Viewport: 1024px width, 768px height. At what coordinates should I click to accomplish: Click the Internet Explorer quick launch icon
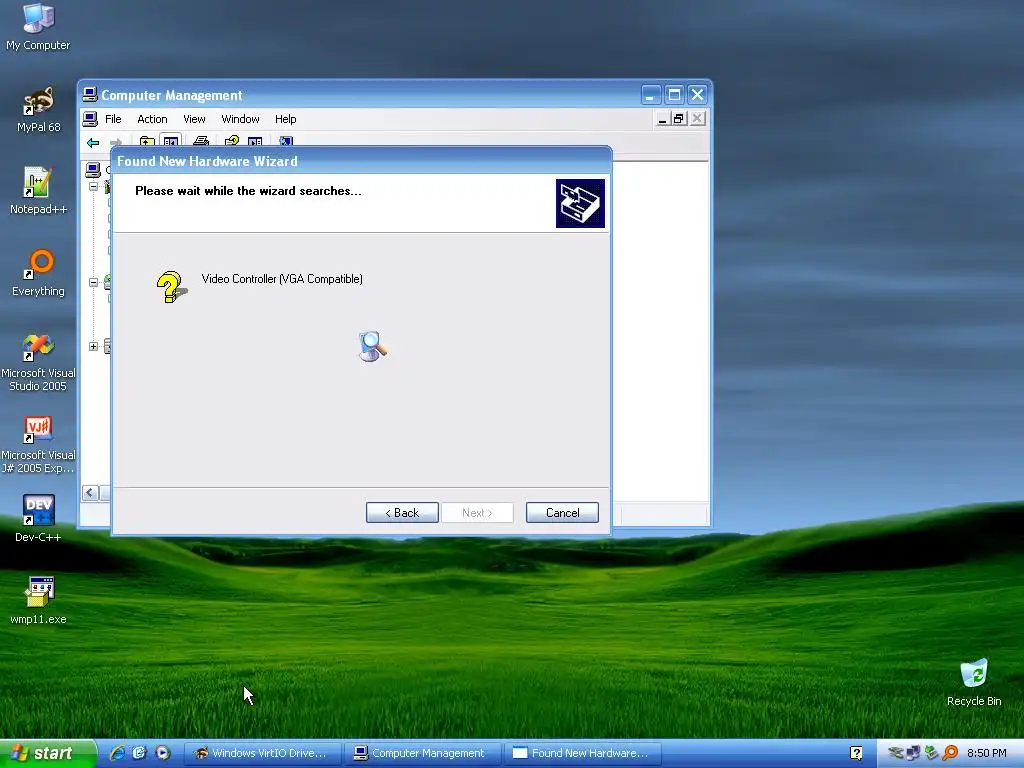tap(118, 753)
